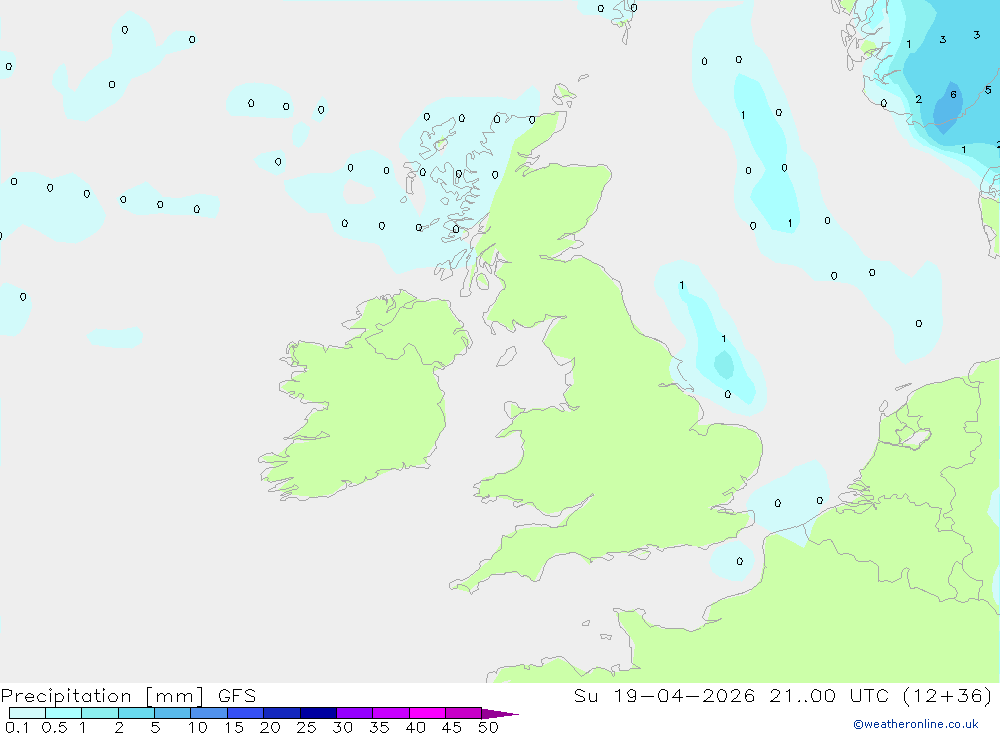Select the 30–35 mm purple legend segment

tap(355, 713)
